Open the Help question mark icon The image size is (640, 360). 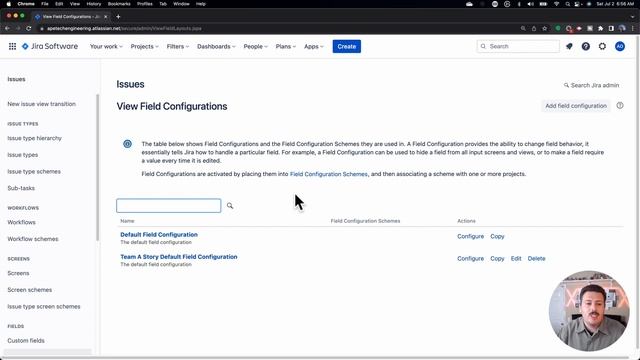click(586, 47)
